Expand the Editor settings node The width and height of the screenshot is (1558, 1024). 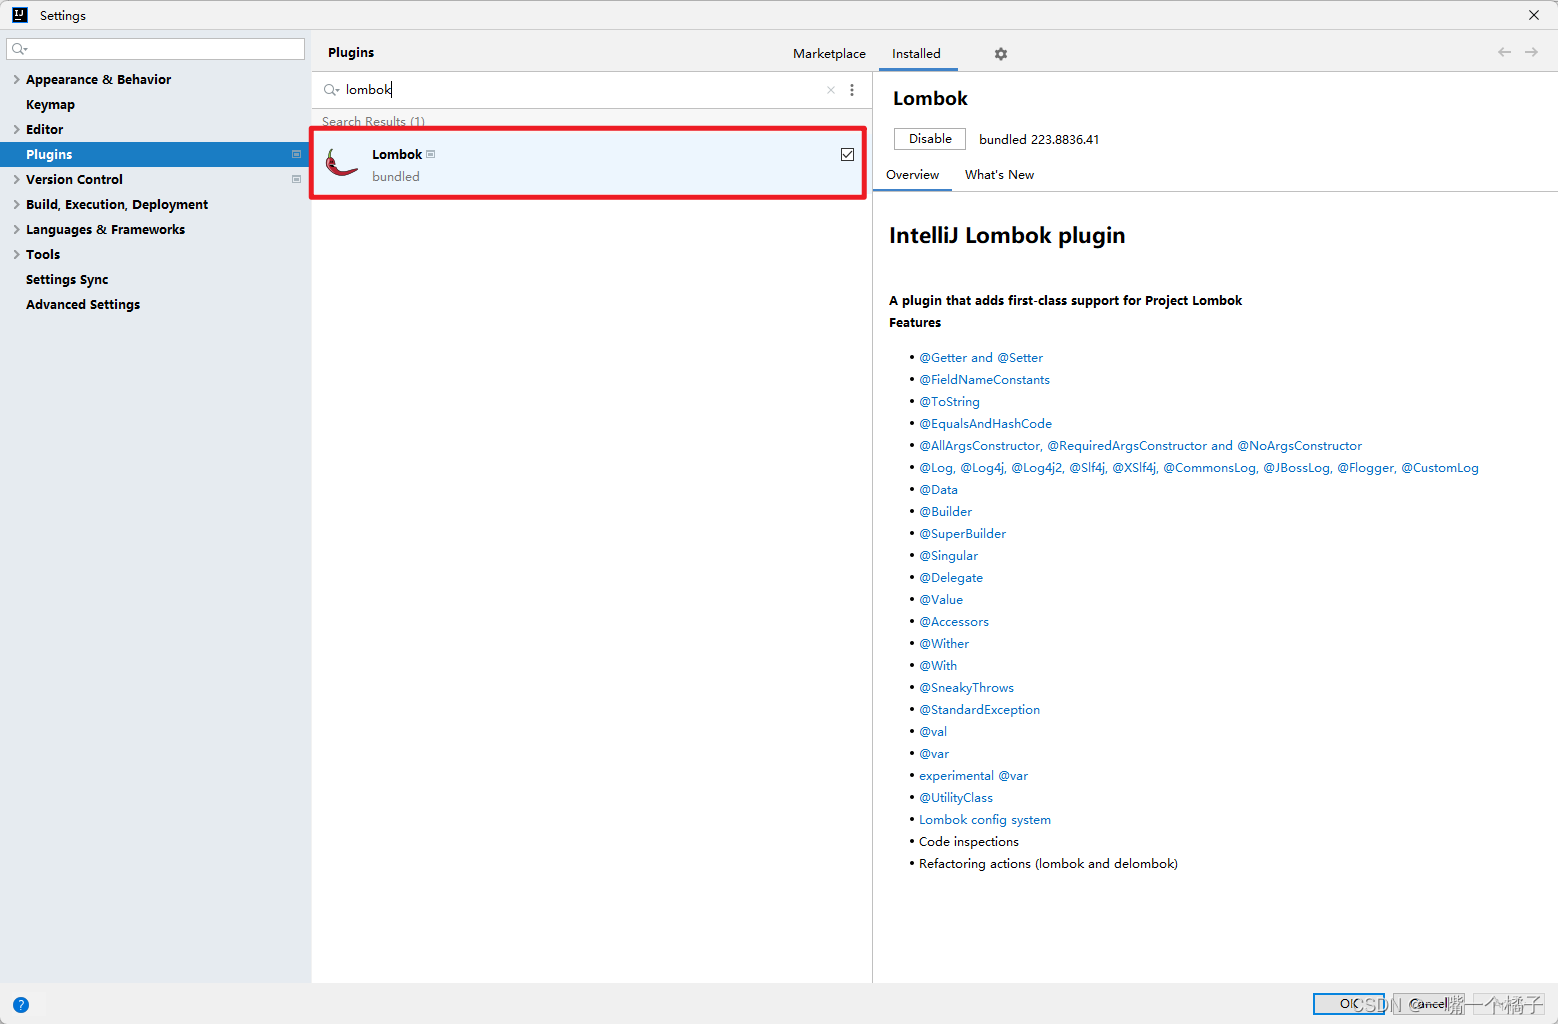pyautogui.click(x=16, y=129)
